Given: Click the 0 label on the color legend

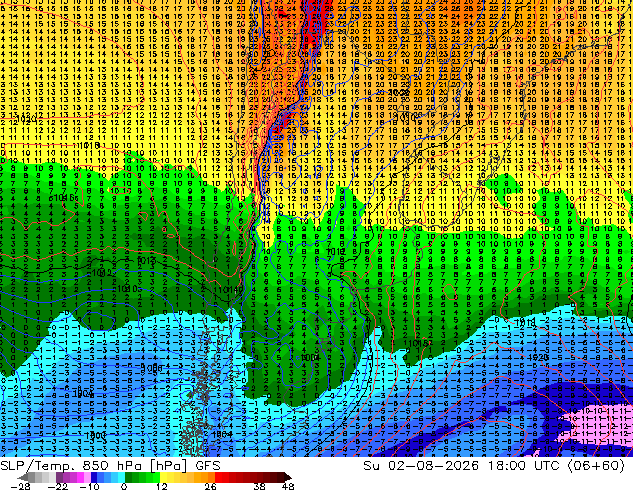Looking at the screenshot, I should (124, 486).
